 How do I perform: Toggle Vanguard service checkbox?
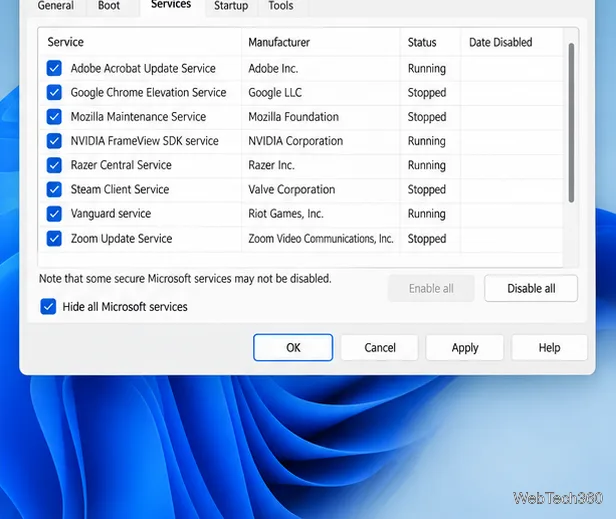pyautogui.click(x=54, y=214)
